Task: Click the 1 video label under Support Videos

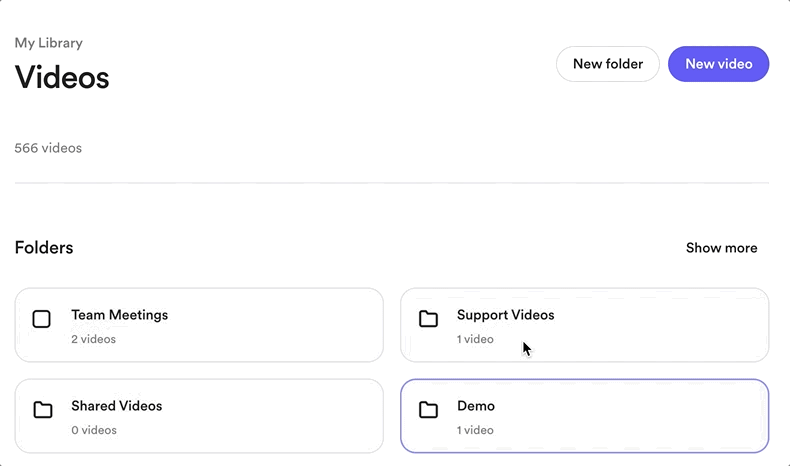Action: 475,339
